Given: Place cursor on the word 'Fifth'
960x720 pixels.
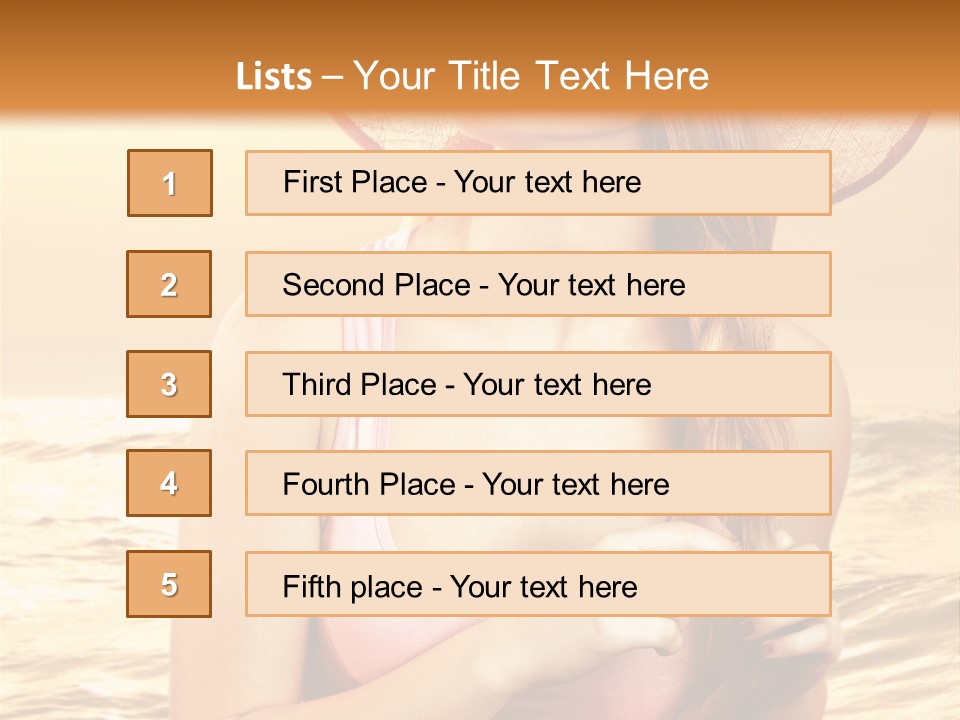Looking at the screenshot, I should point(311,586).
